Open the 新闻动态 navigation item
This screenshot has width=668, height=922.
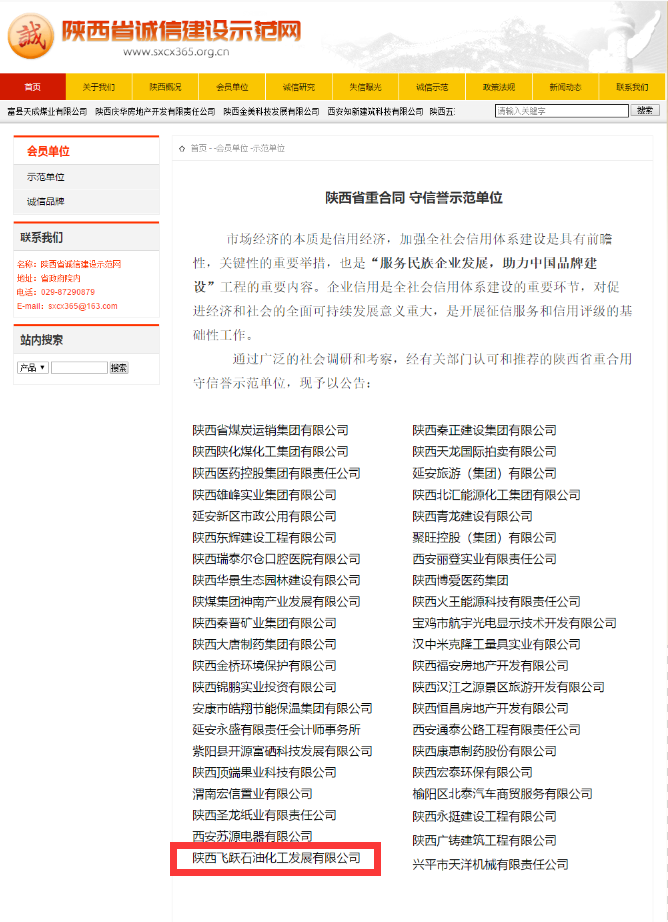coord(565,87)
